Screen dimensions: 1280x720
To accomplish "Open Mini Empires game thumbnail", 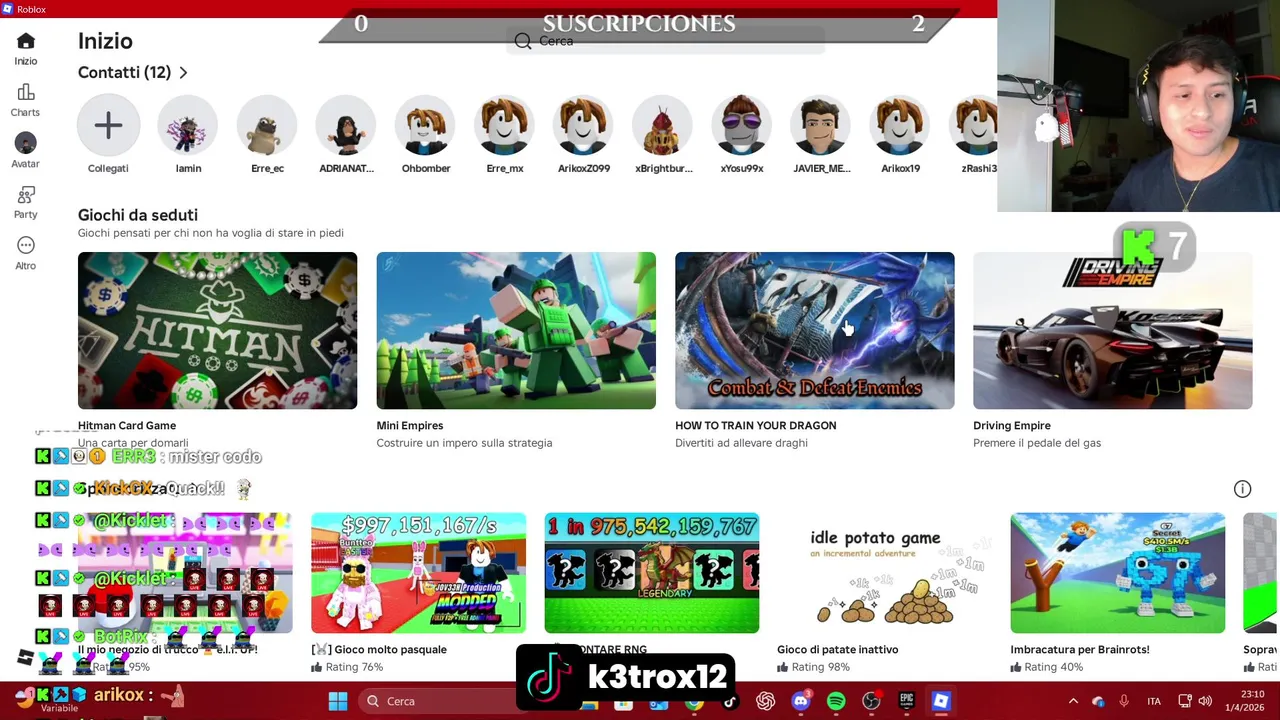I will coord(516,330).
